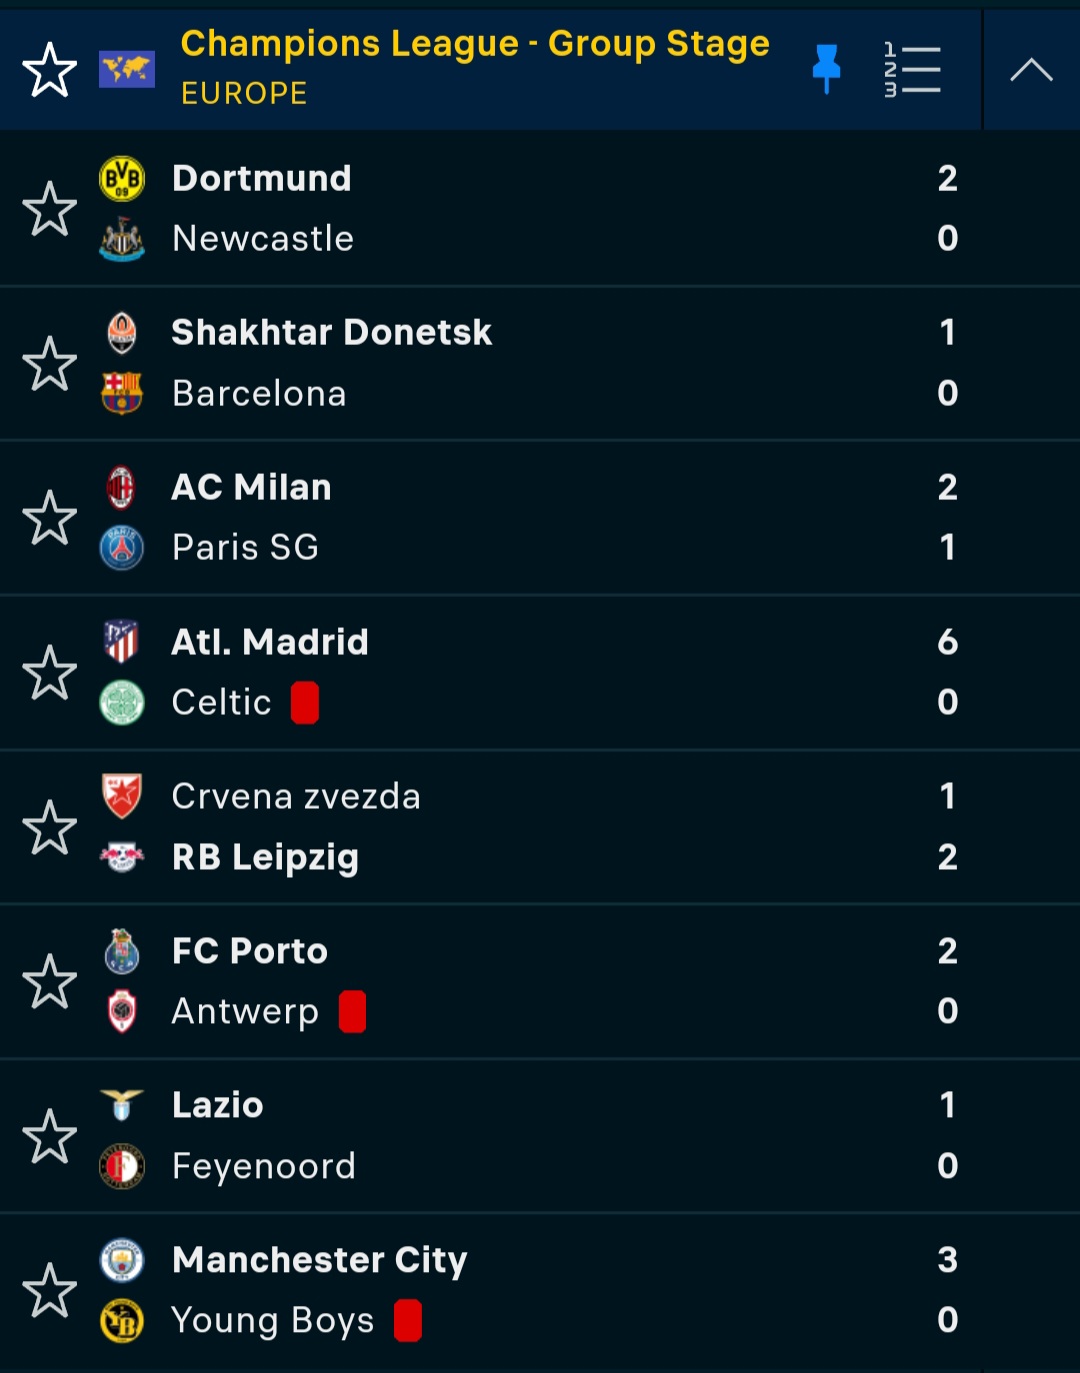This screenshot has height=1373, width=1080.
Task: Open the FC Porto team name
Action: click(x=250, y=951)
